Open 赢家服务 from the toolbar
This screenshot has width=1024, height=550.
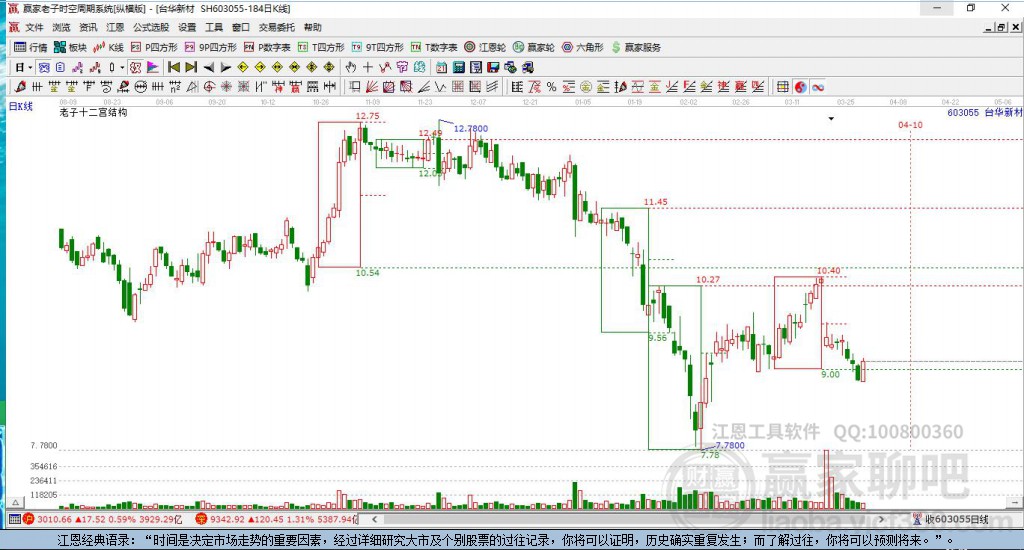point(636,47)
